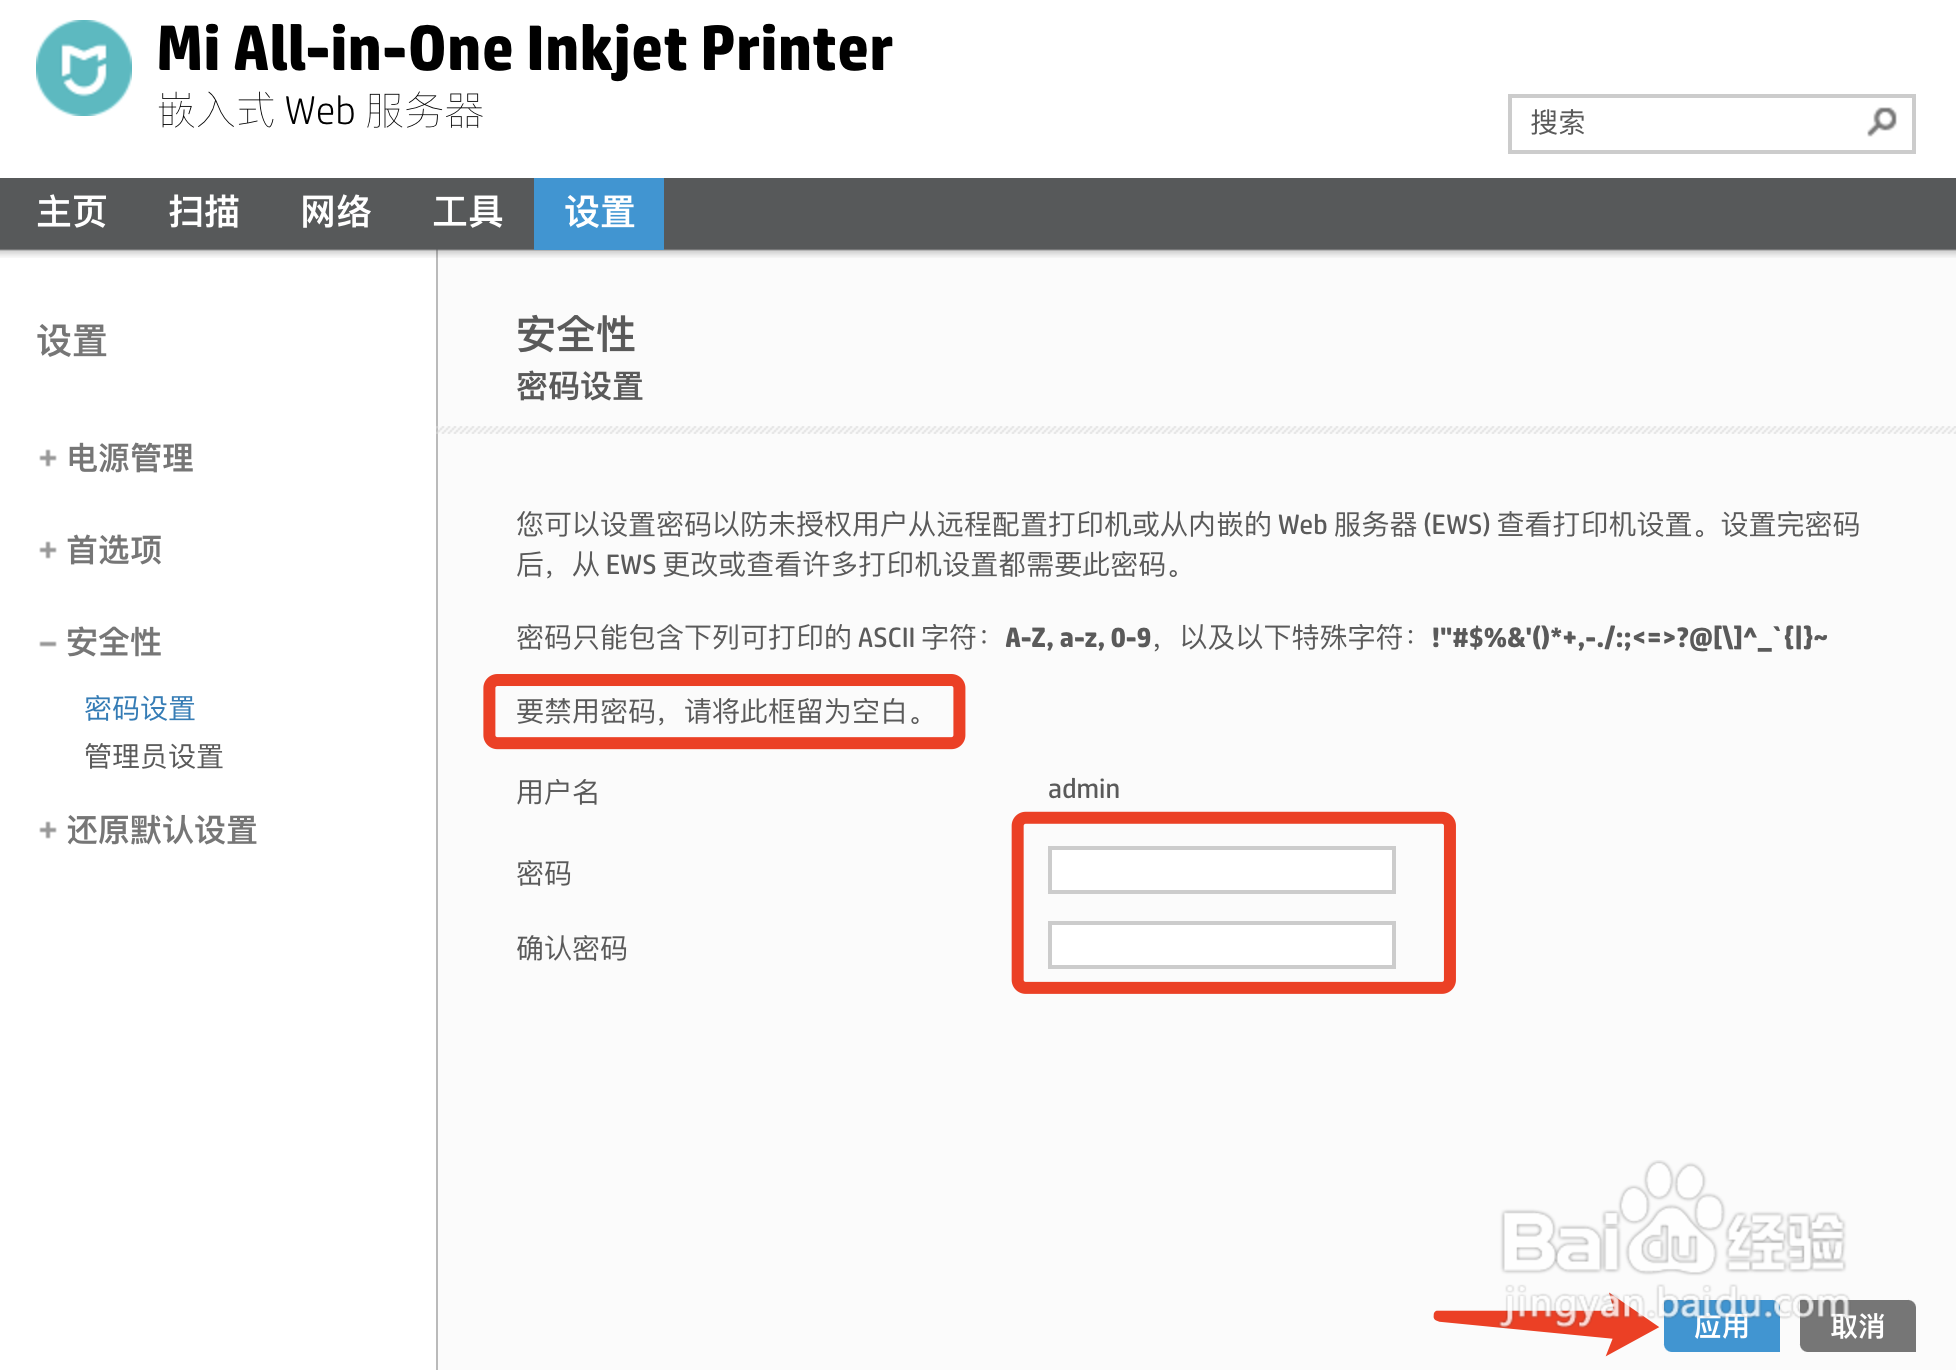Open the 主页 tab

tap(71, 212)
